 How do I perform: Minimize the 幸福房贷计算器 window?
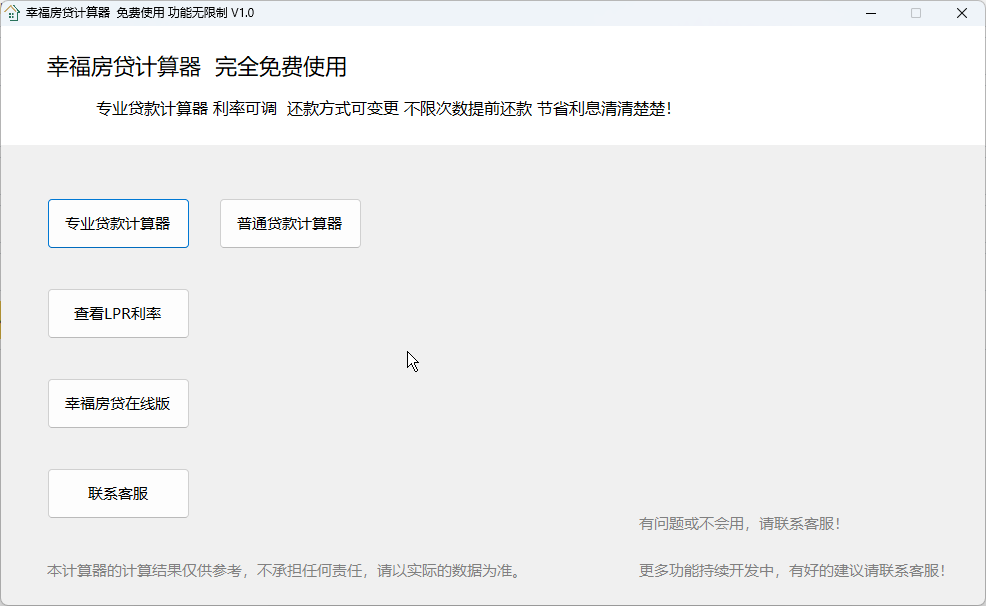(871, 13)
